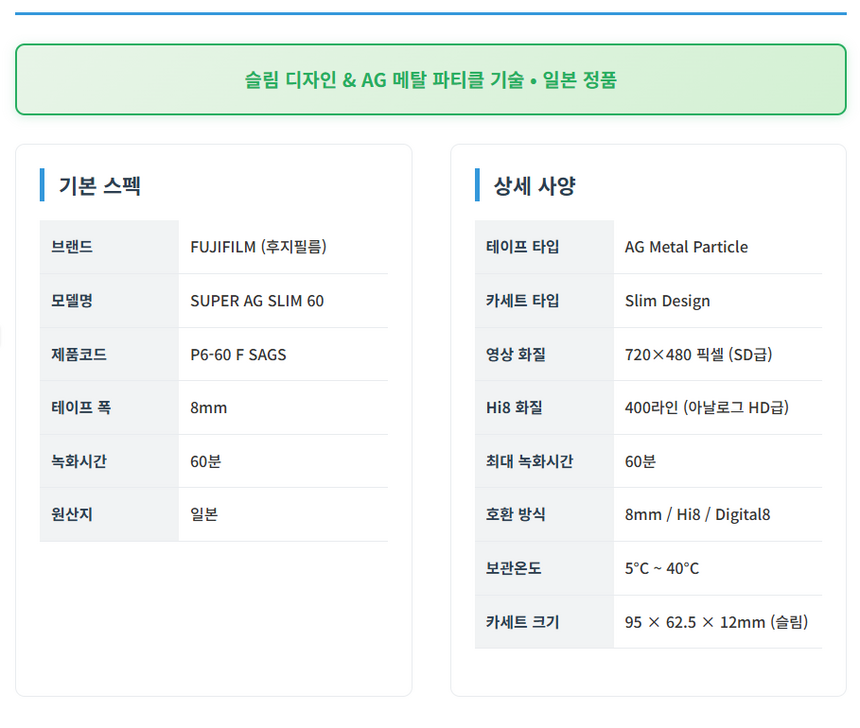860x728 pixels.
Task: Click the 상세 사양 section heading
Action: tap(534, 185)
